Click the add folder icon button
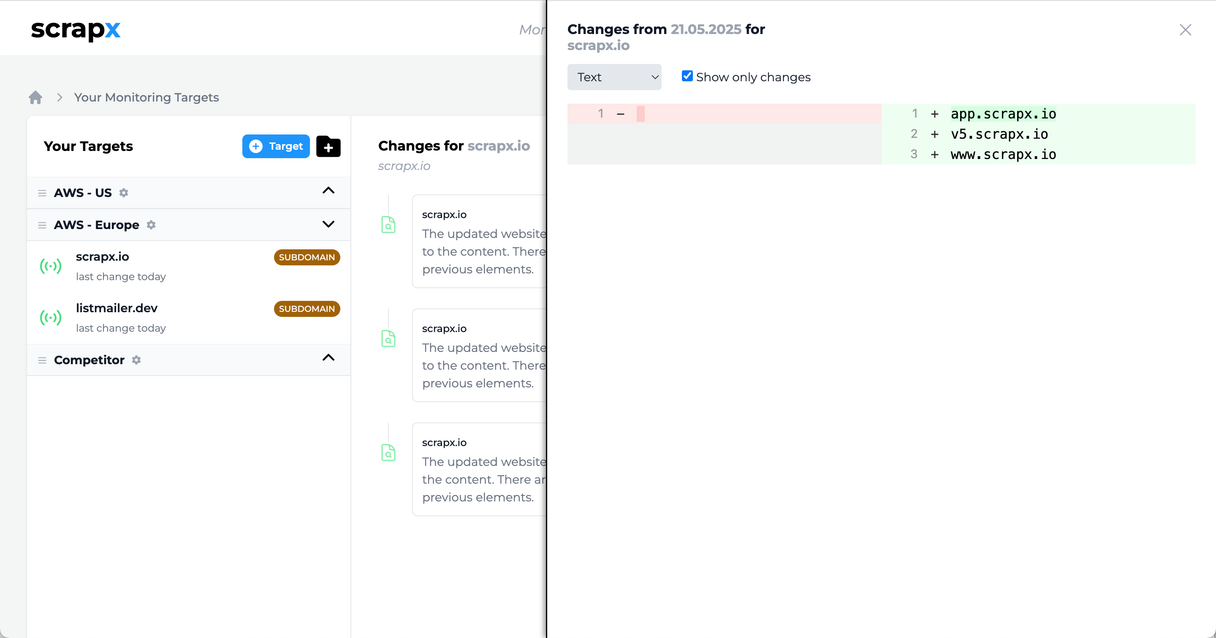 pyautogui.click(x=328, y=146)
